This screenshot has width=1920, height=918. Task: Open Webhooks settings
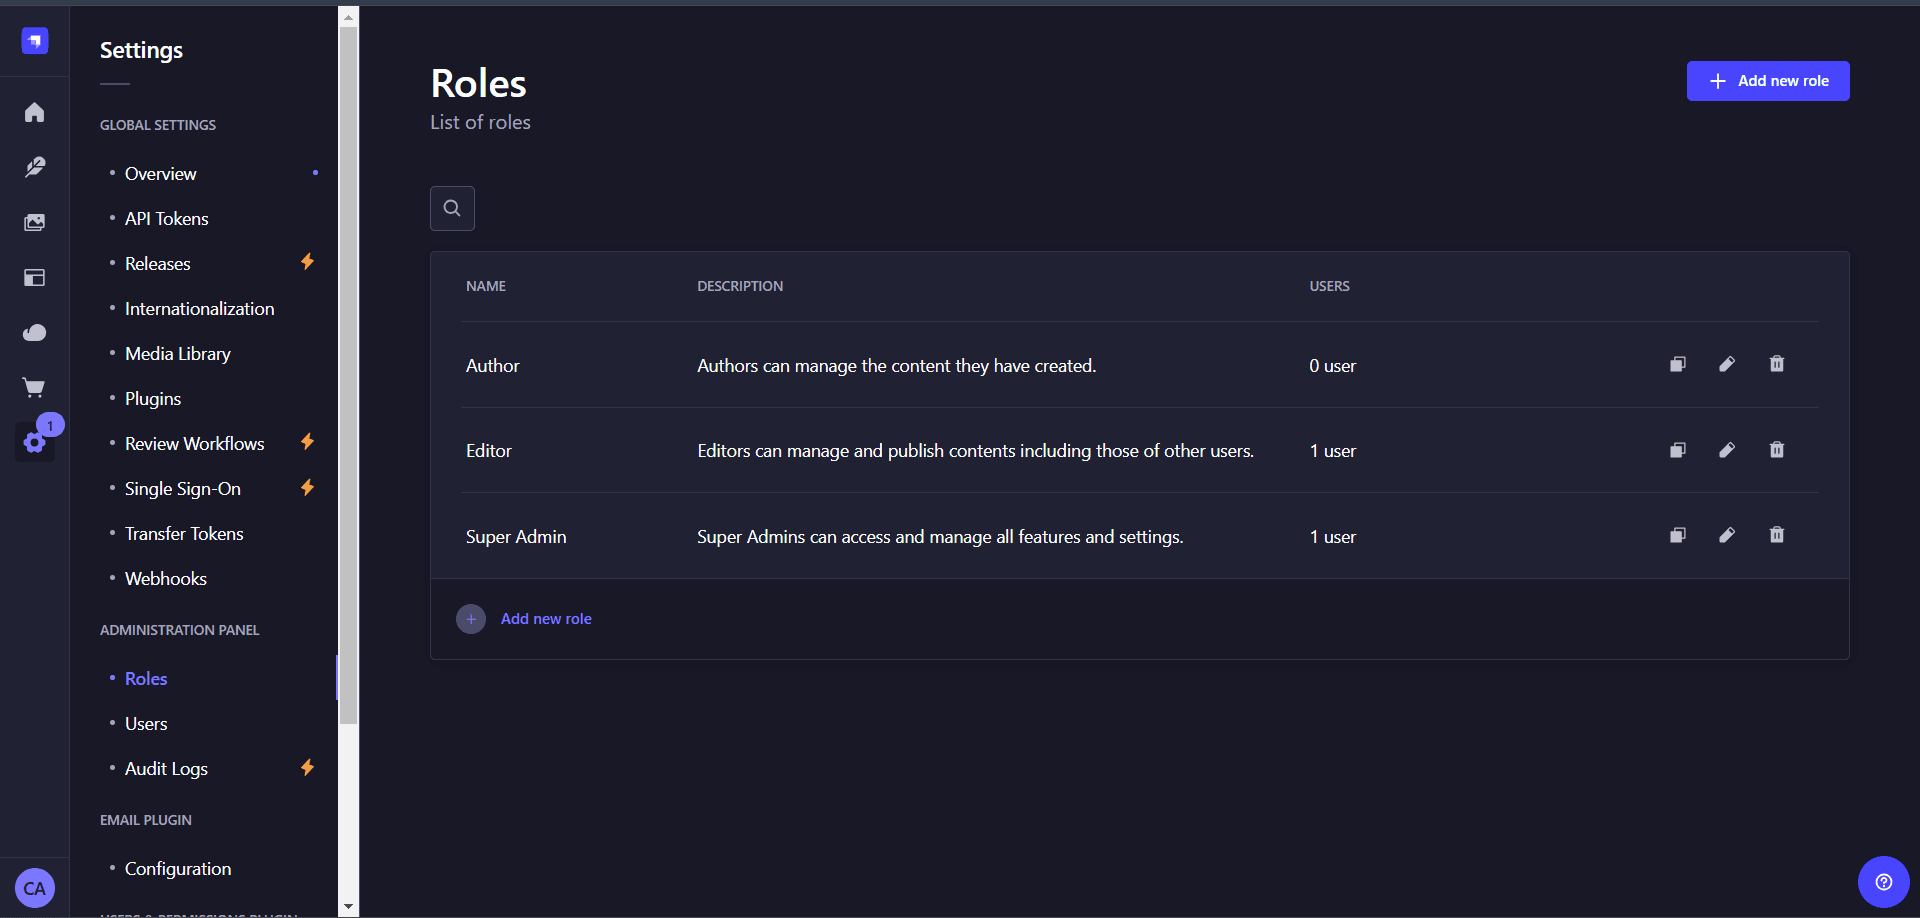click(x=166, y=579)
